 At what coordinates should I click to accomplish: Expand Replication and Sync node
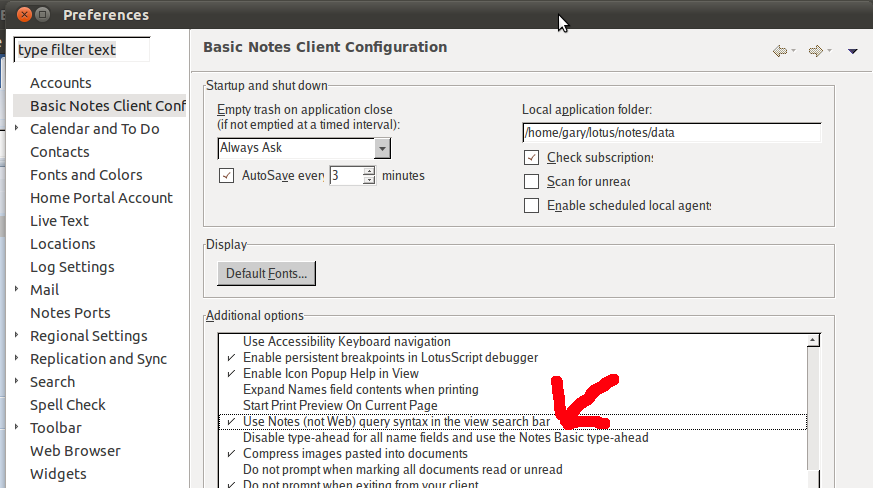[x=16, y=358]
